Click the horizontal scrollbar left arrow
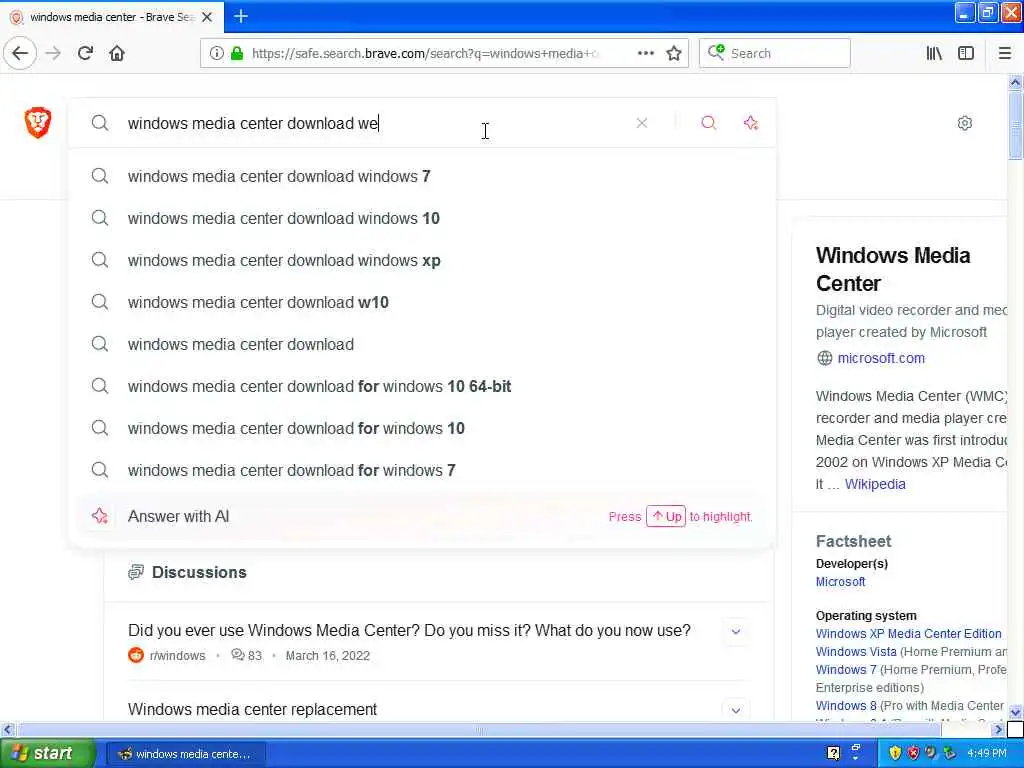 coord(7,729)
